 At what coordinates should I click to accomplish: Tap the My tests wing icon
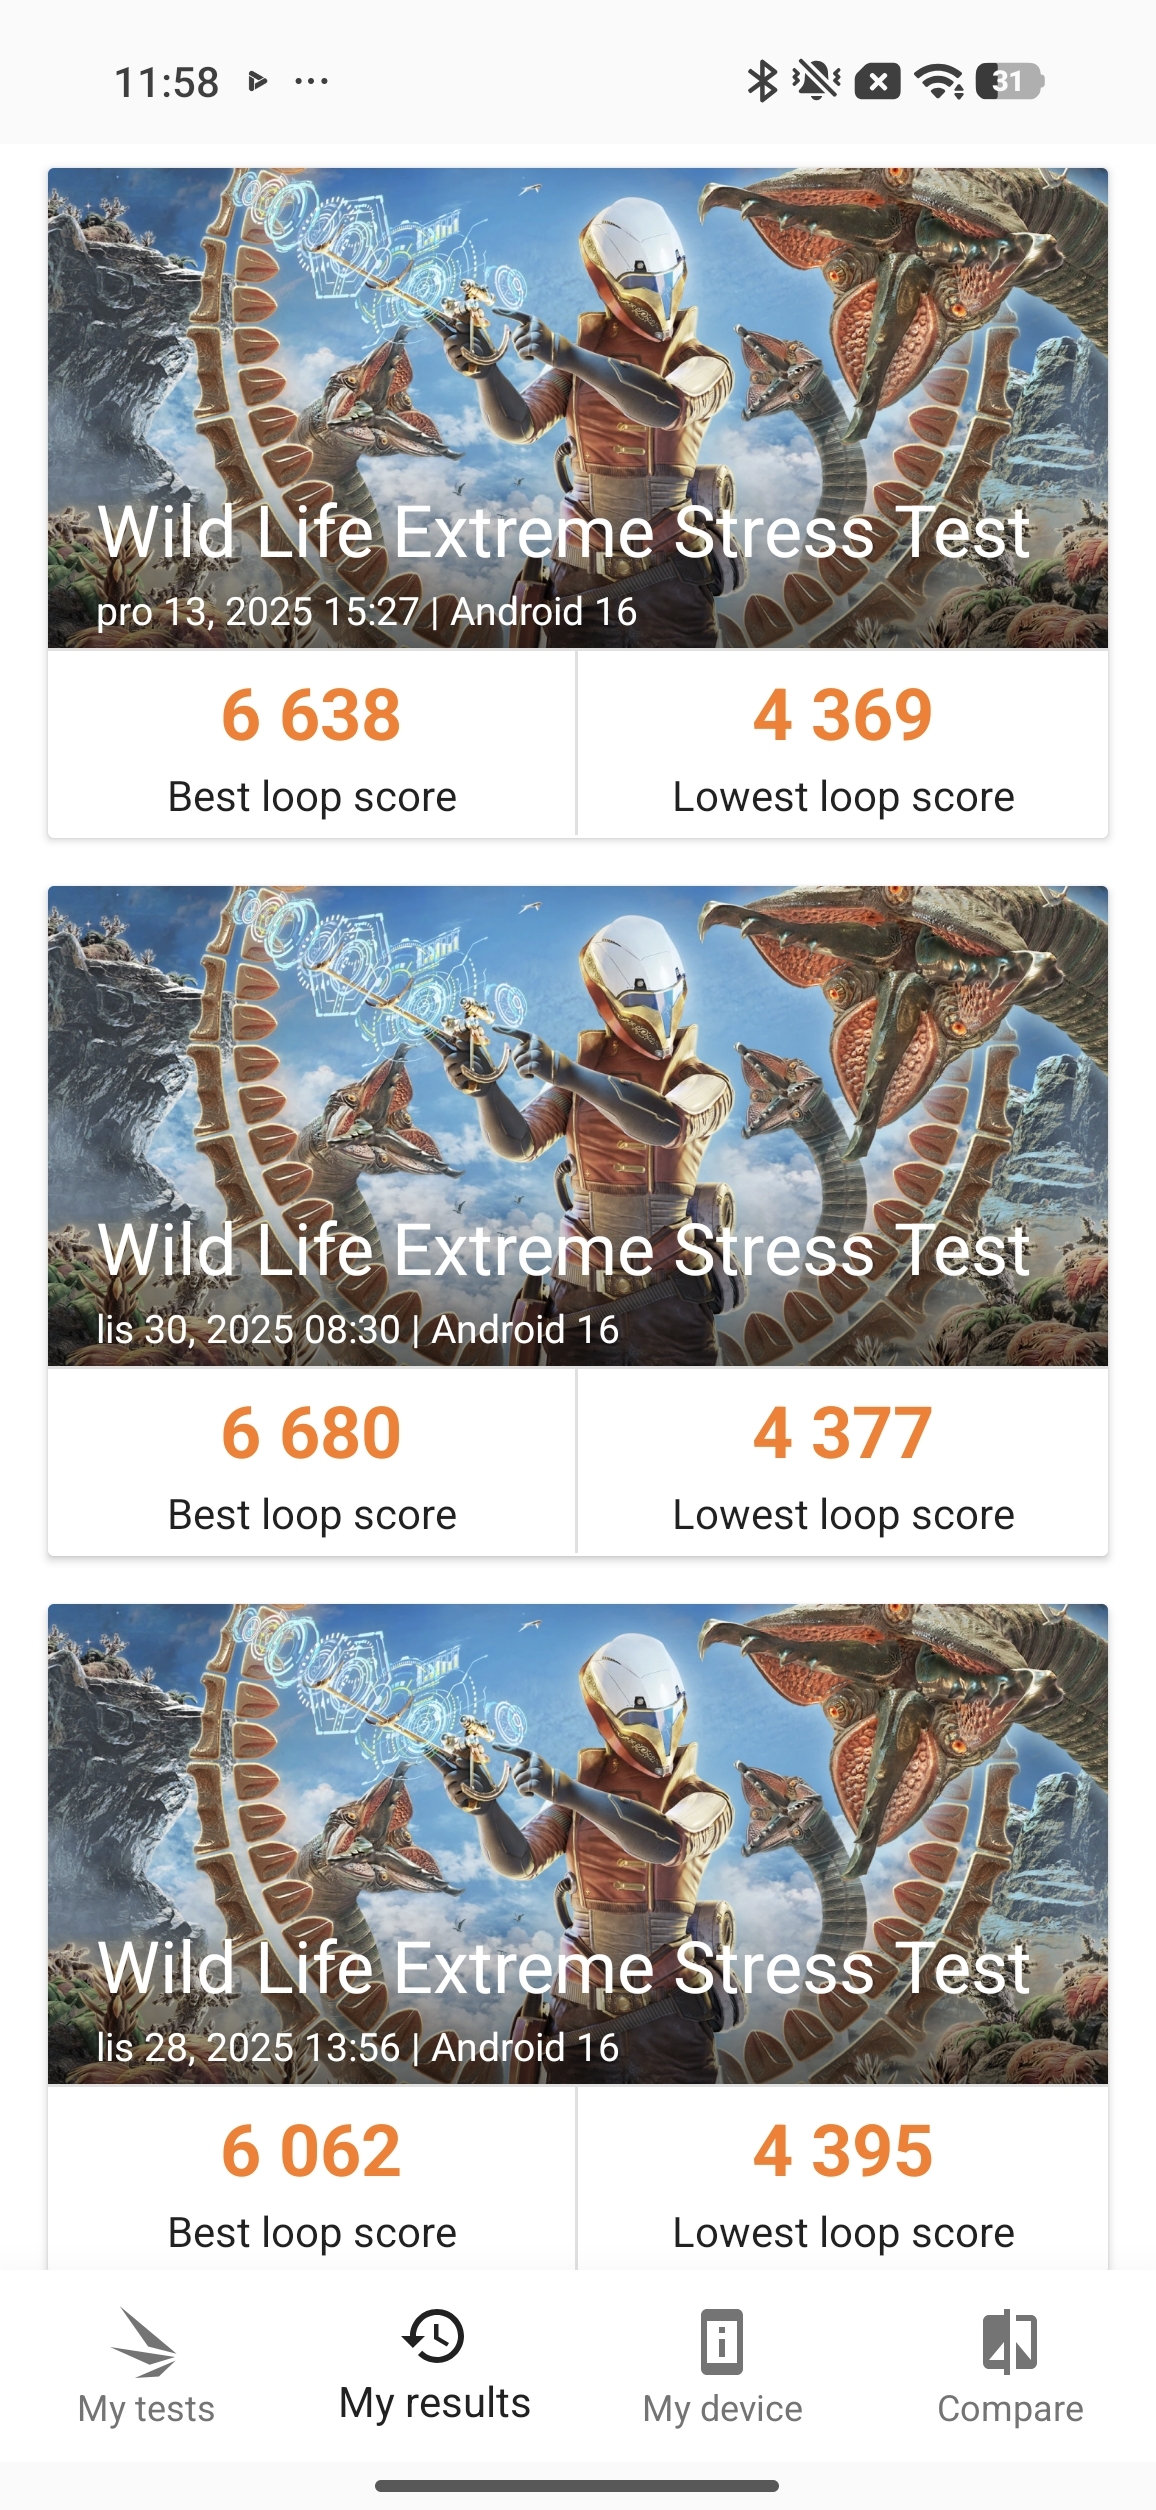coord(145,2341)
